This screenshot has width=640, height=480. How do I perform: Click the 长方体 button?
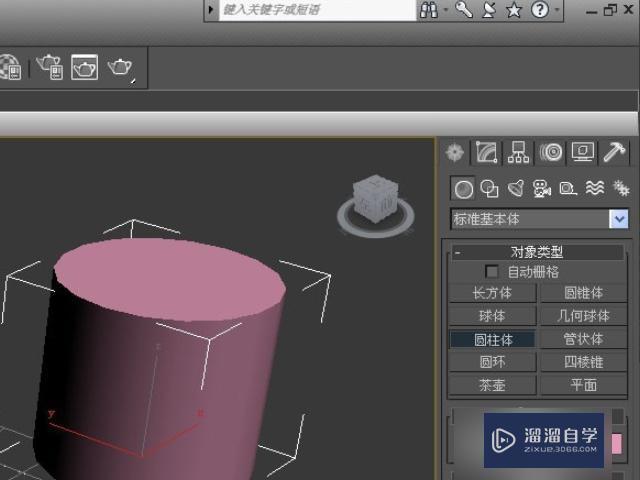pyautogui.click(x=492, y=293)
